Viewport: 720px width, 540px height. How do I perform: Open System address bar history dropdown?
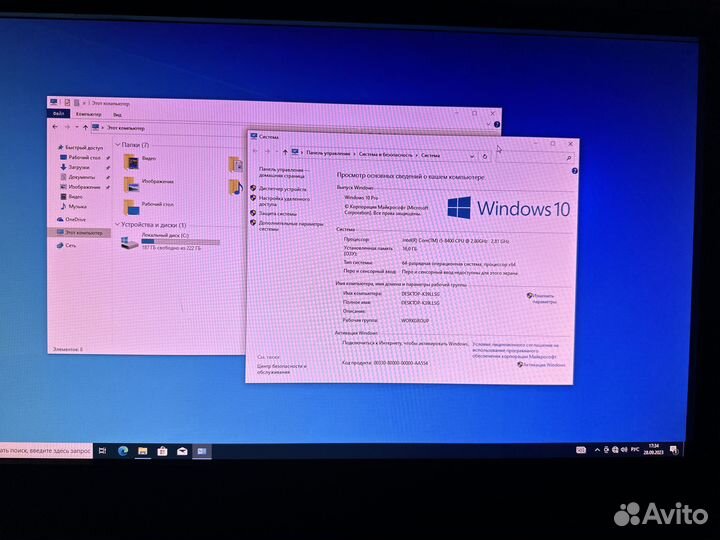pos(472,157)
